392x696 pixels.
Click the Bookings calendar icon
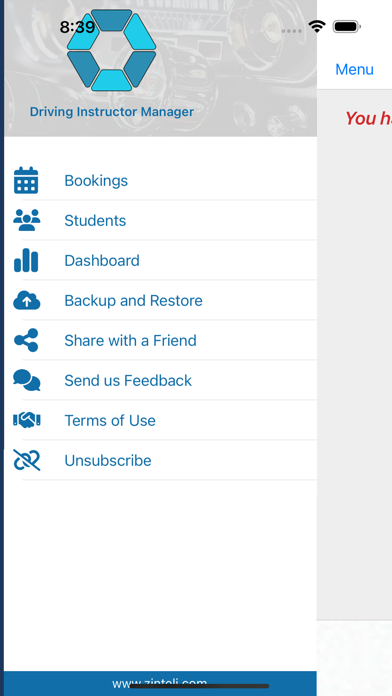pyautogui.click(x=26, y=180)
